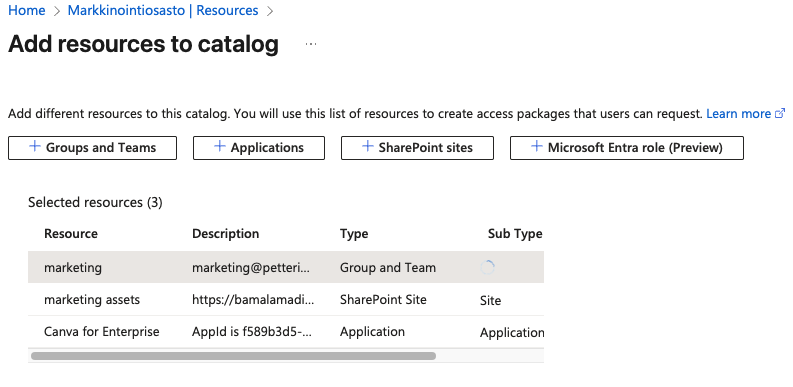
Task: Sort by the Description column header
Action: pos(226,234)
